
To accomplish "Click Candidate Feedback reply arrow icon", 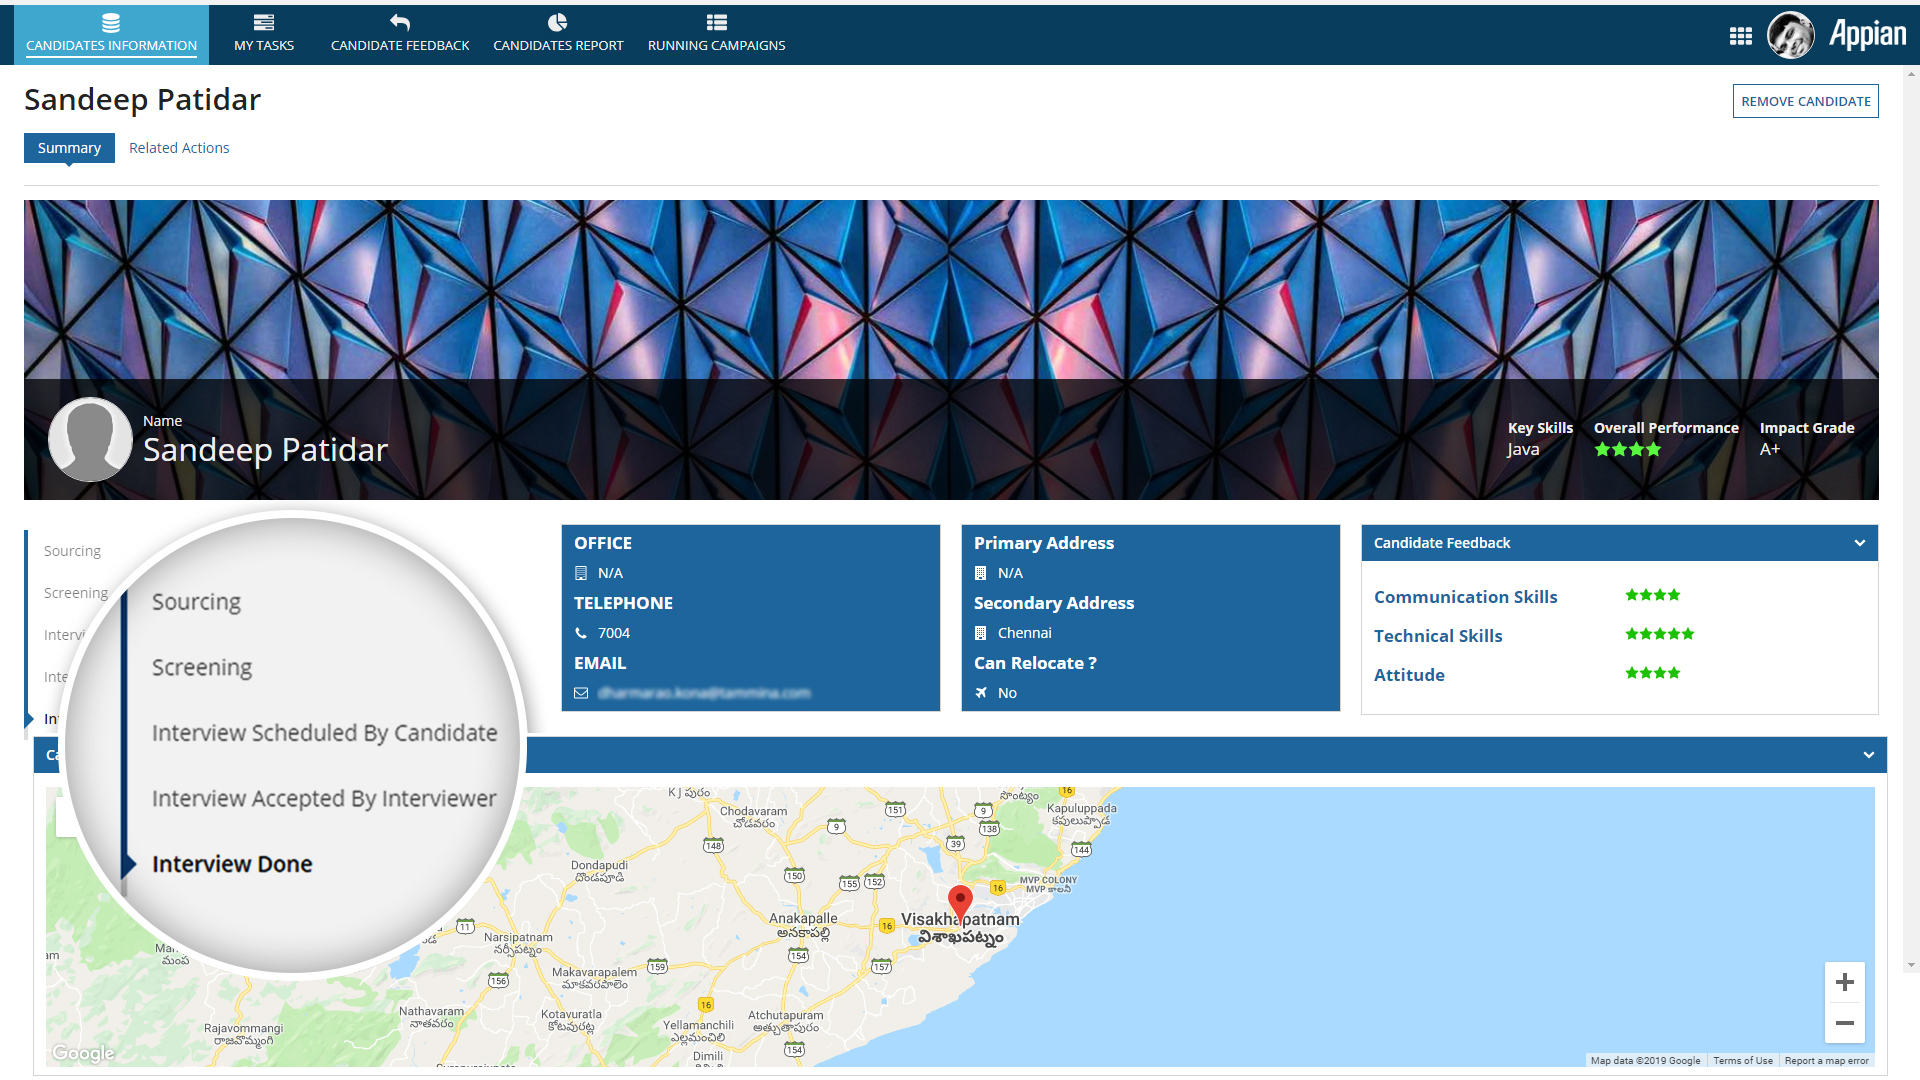I will pos(400,23).
